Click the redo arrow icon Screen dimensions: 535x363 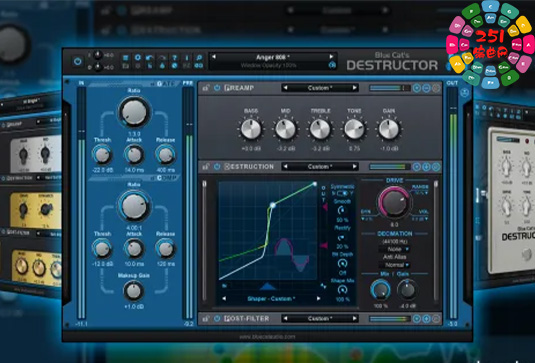[162, 57]
